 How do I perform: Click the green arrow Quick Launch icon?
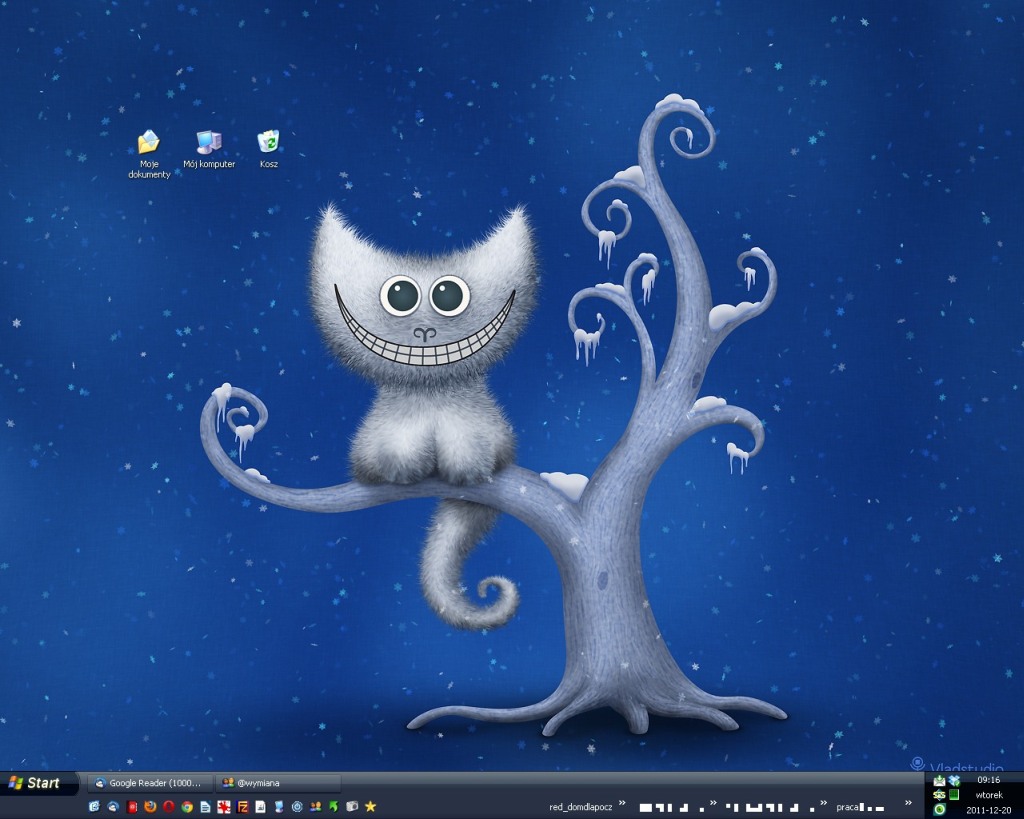(x=334, y=806)
